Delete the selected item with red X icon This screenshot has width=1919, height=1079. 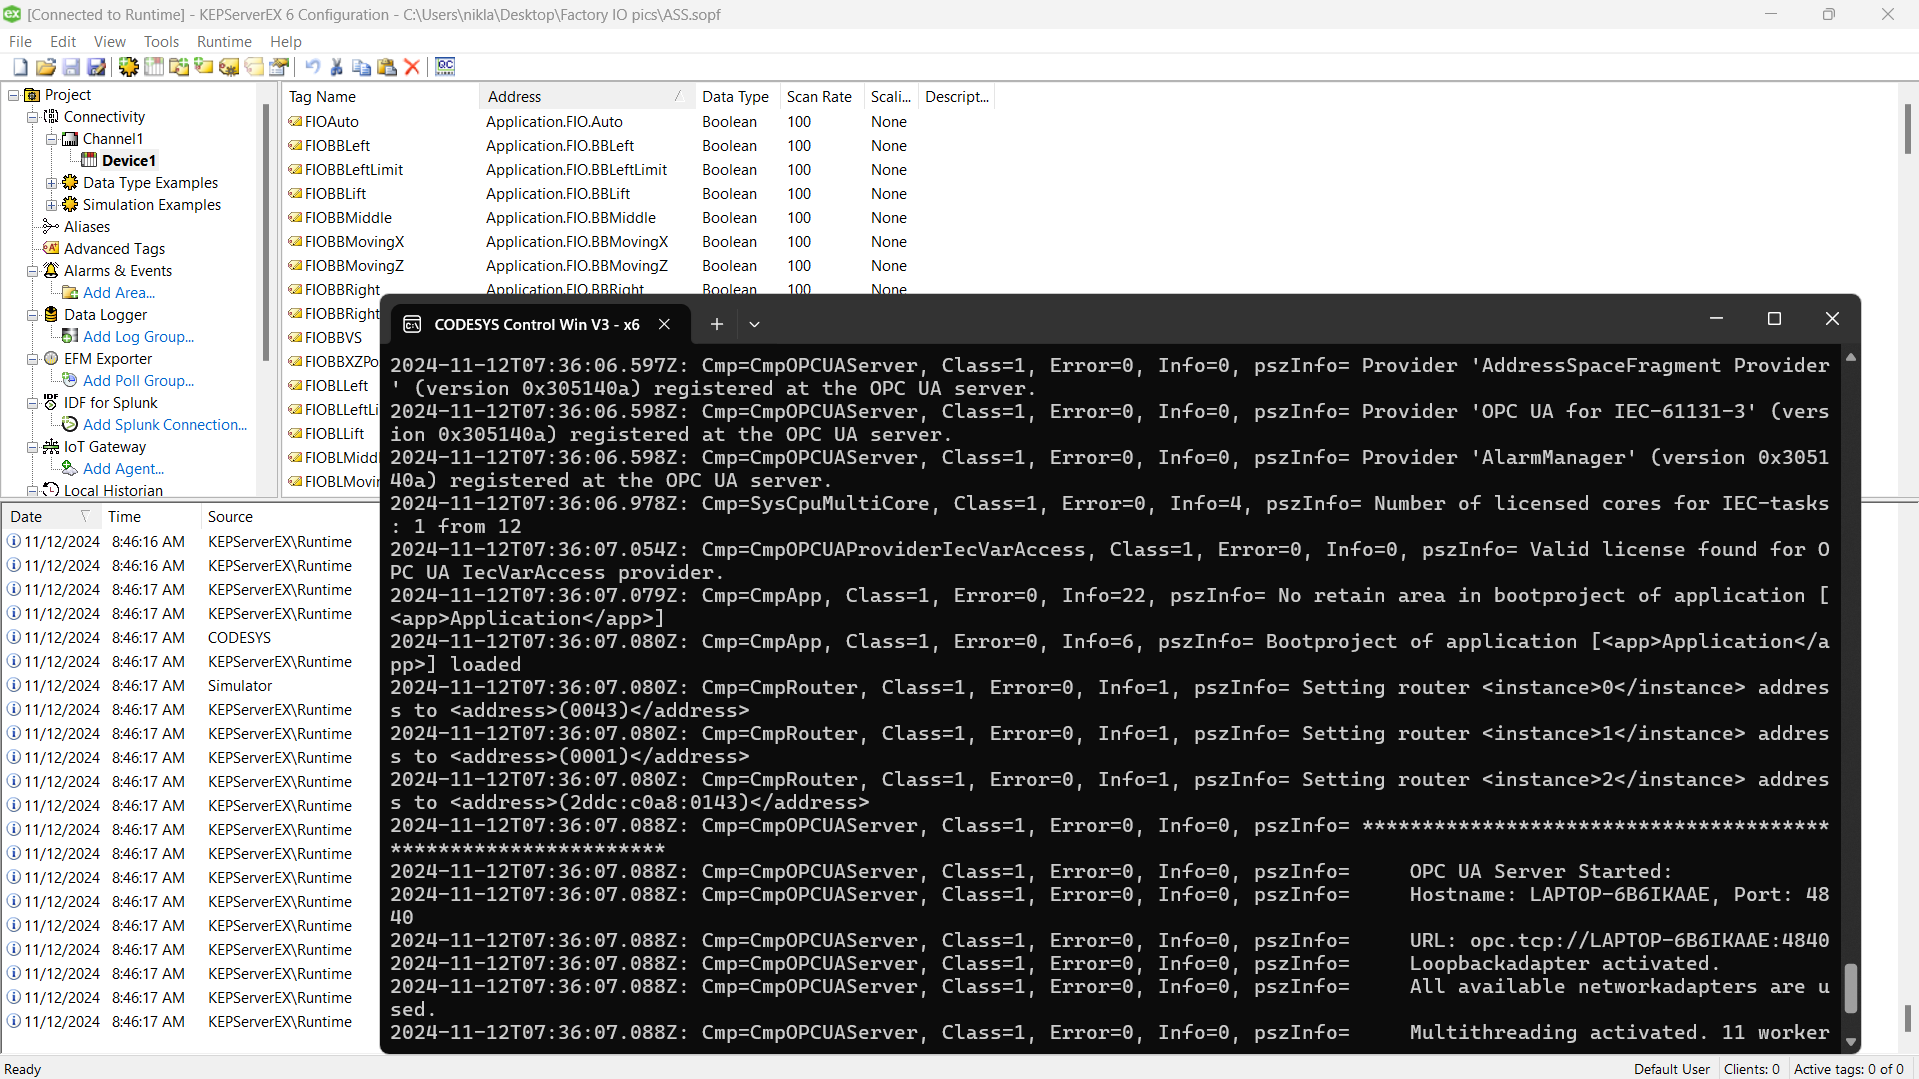[412, 66]
